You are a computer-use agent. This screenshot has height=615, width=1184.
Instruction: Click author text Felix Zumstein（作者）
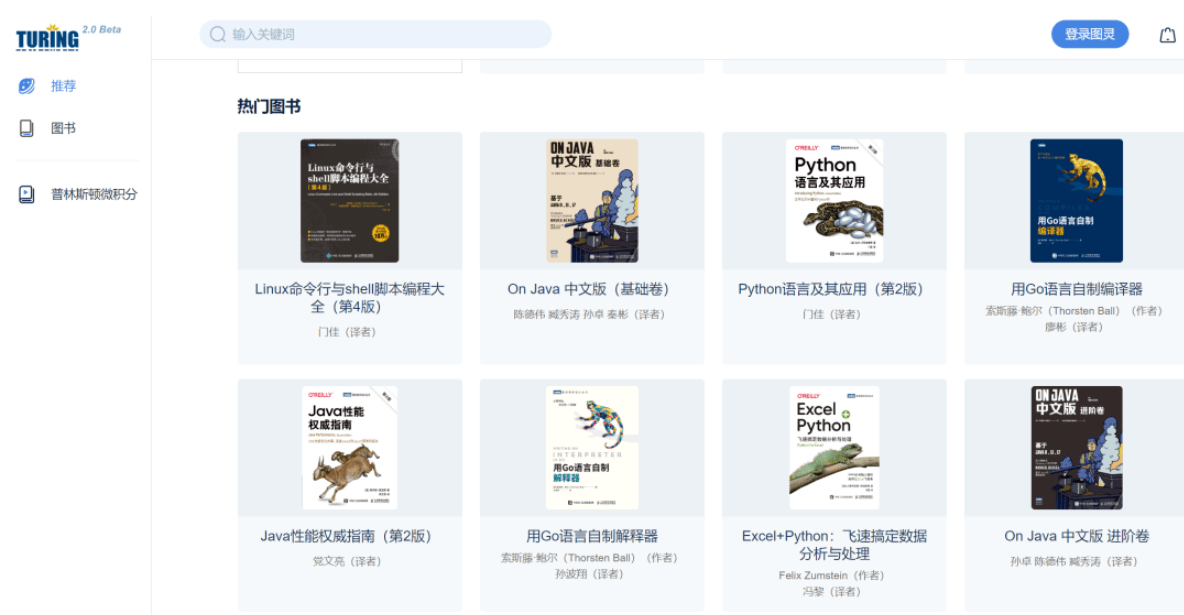(x=834, y=576)
